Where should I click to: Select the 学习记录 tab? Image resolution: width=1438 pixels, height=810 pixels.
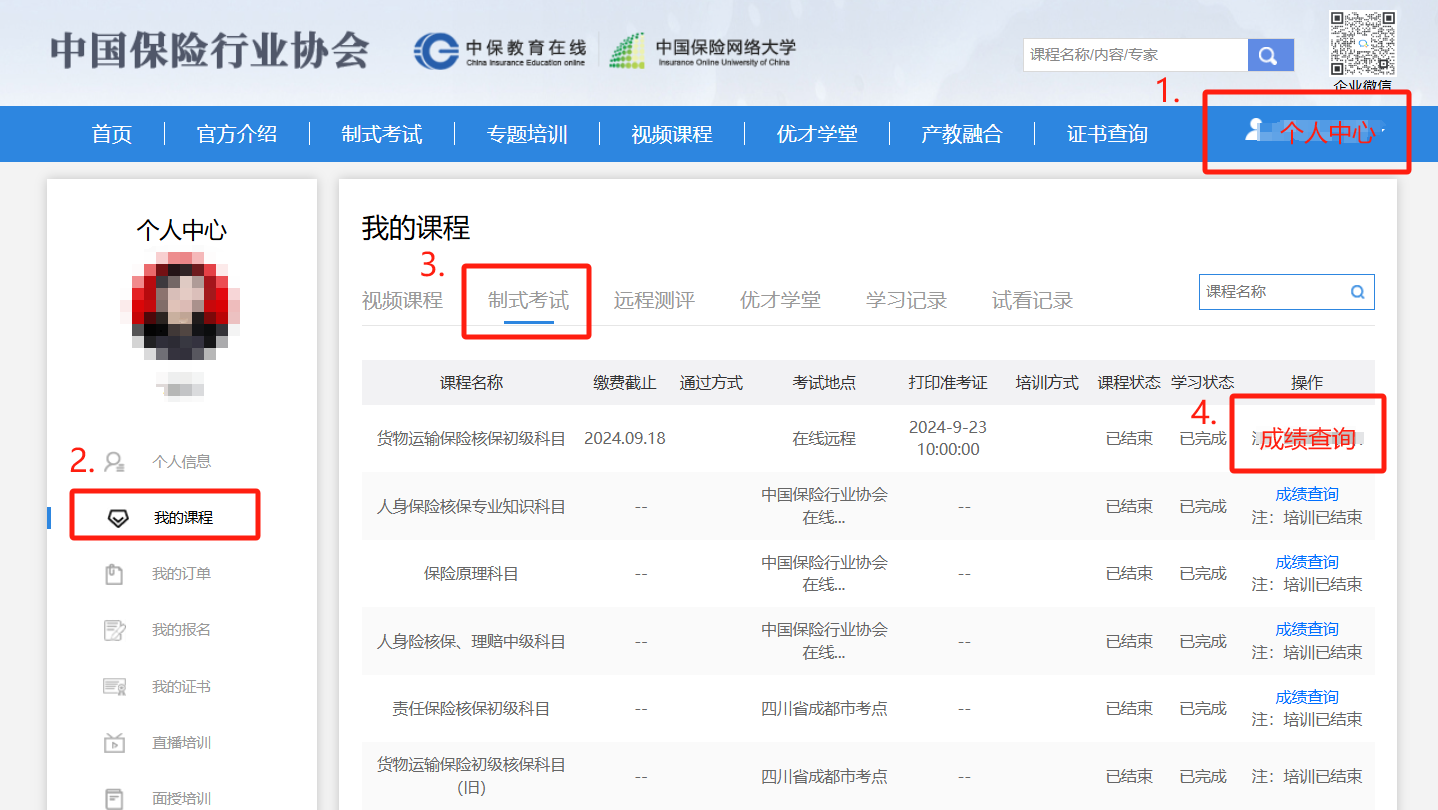906,300
